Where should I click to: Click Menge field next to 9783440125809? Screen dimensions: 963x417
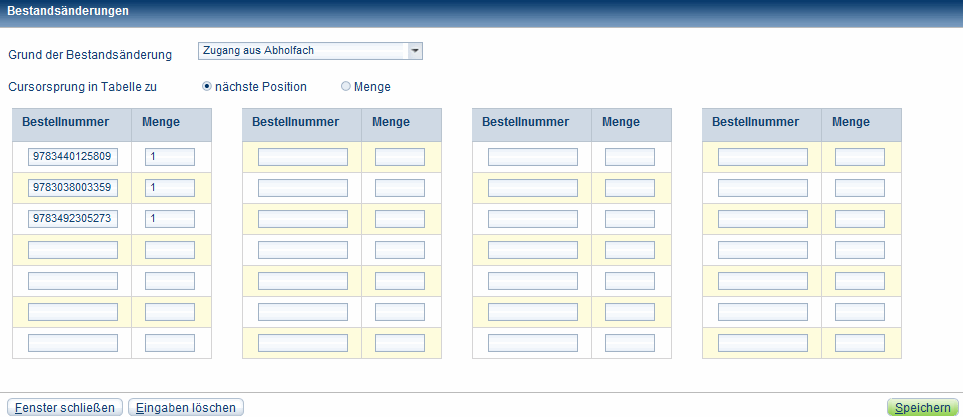[x=170, y=157]
